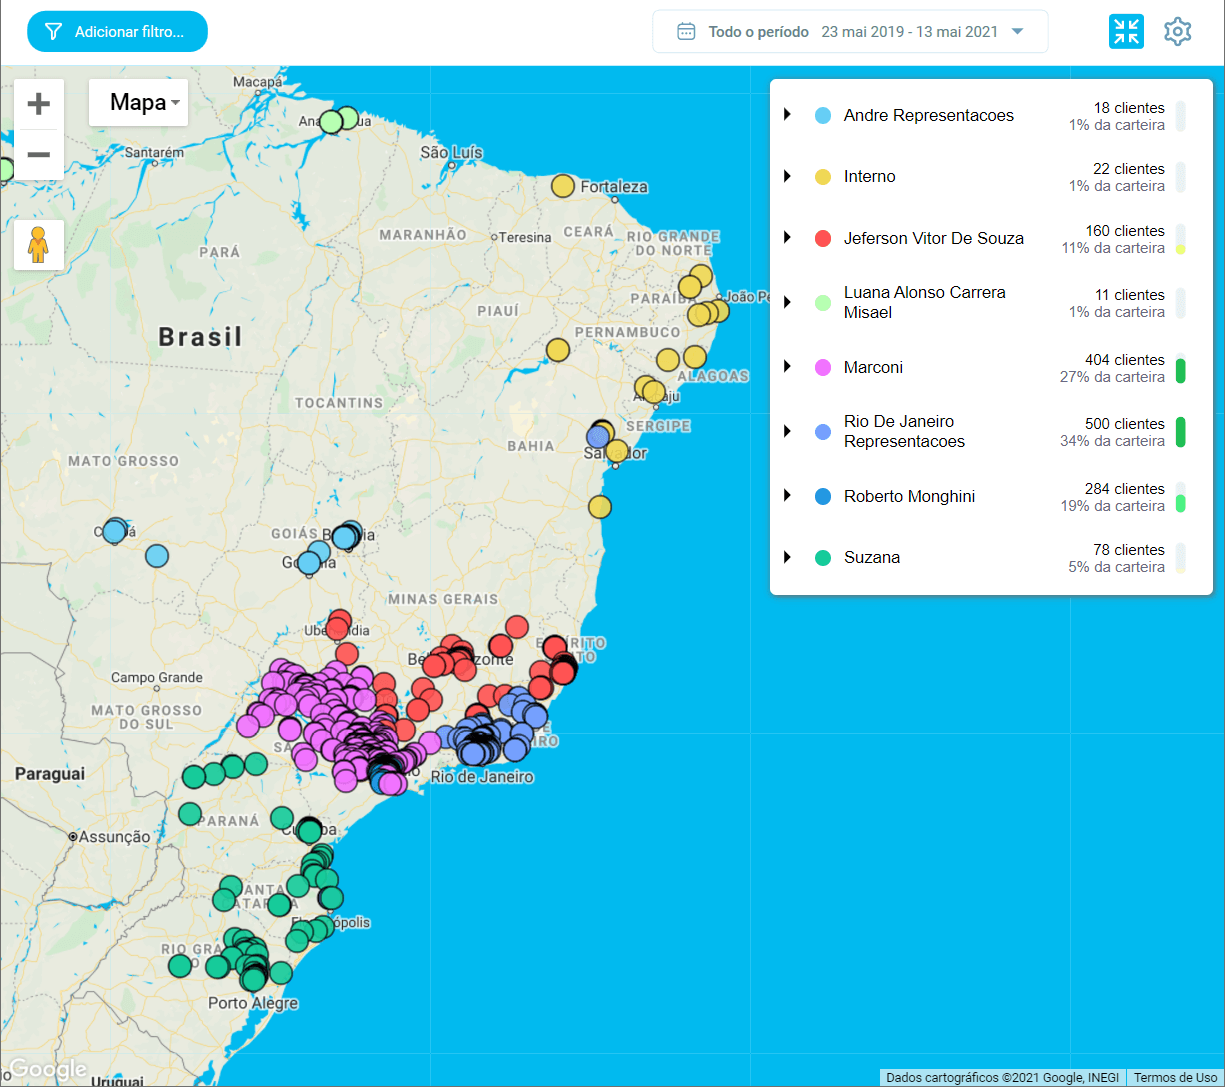Click the filter funnel icon on Adicionar filtro
1225x1087 pixels.
click(53, 31)
